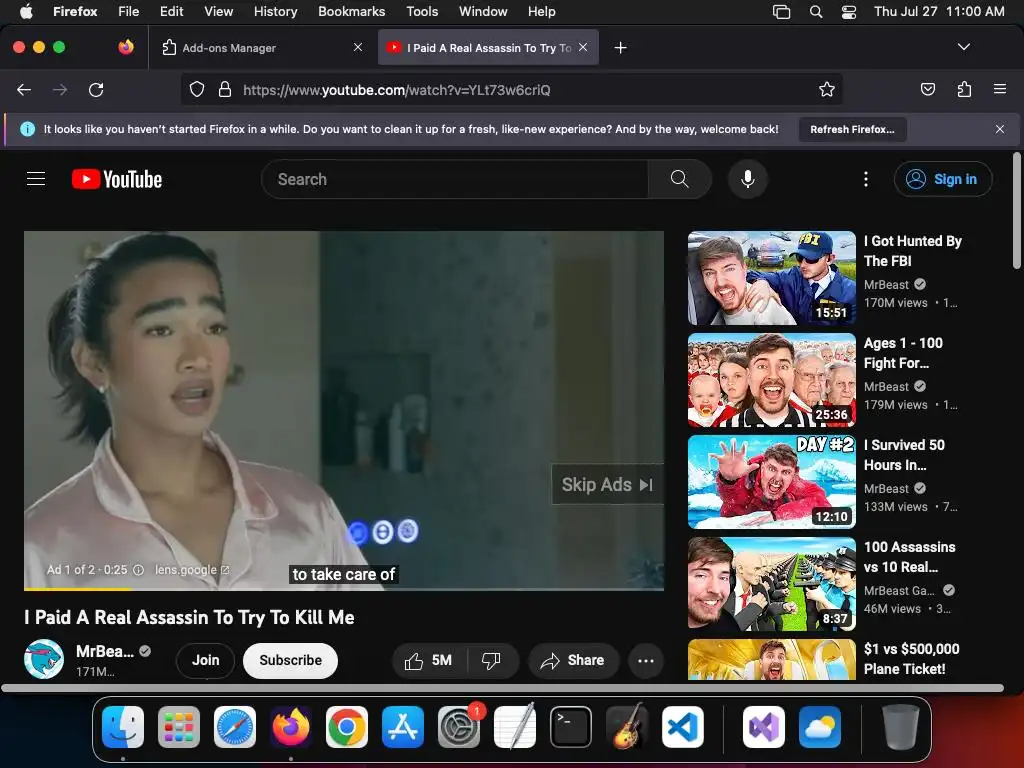Subscribe to MrBeast channel
This screenshot has width=1024, height=768.
click(x=291, y=661)
